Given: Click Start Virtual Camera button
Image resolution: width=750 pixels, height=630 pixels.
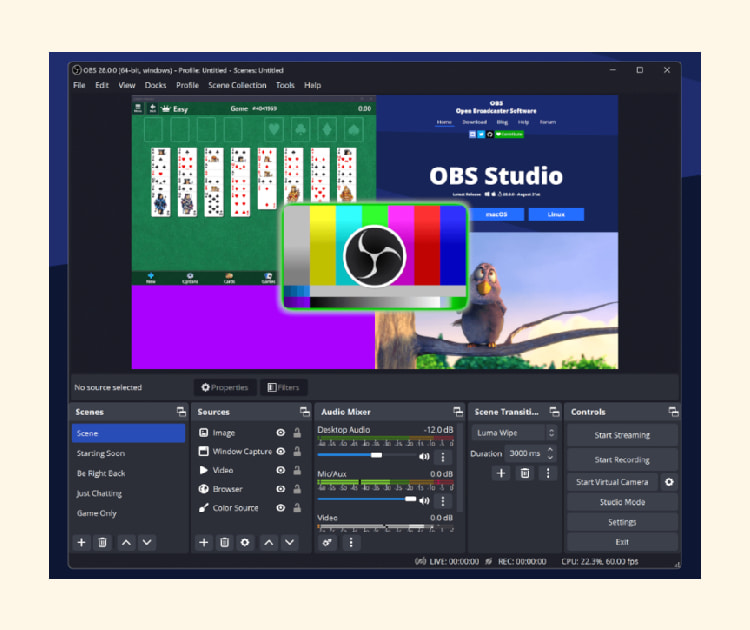Looking at the screenshot, I should (612, 482).
